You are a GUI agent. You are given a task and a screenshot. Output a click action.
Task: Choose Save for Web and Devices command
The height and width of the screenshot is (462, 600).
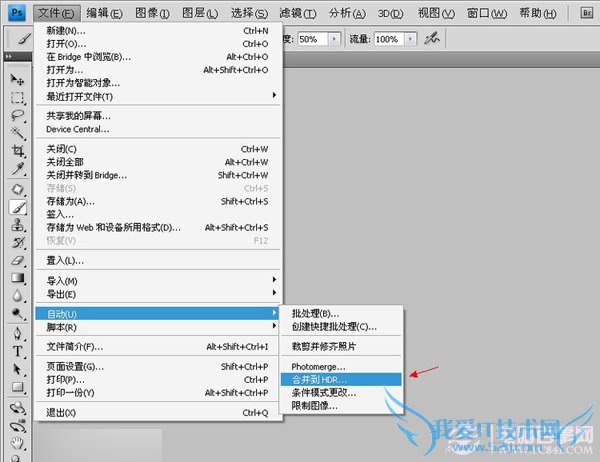click(158, 227)
